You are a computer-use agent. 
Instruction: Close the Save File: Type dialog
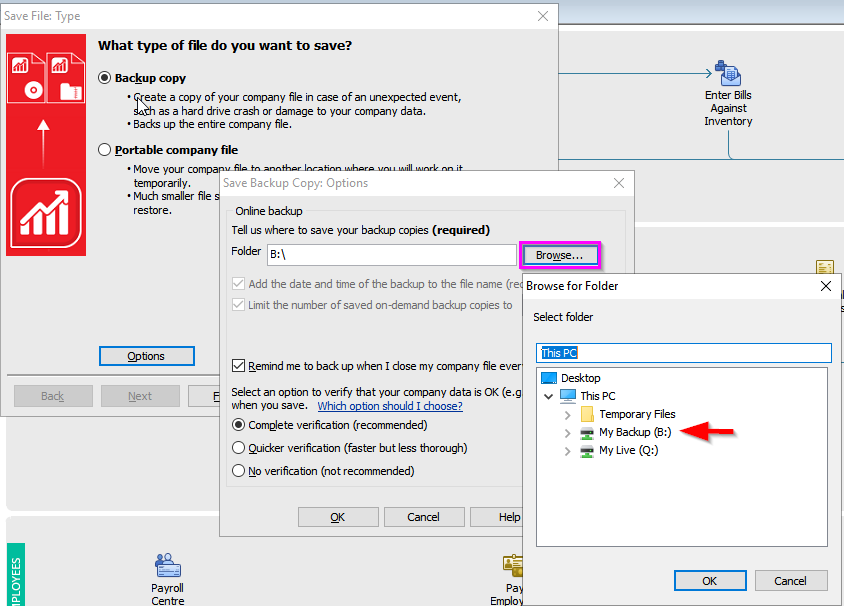click(x=543, y=16)
